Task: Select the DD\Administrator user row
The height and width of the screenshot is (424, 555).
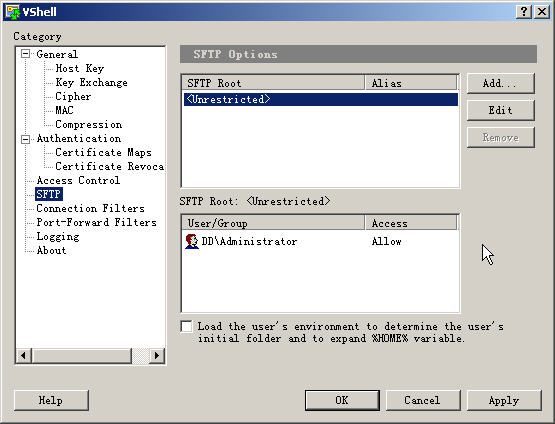Action: [321, 241]
